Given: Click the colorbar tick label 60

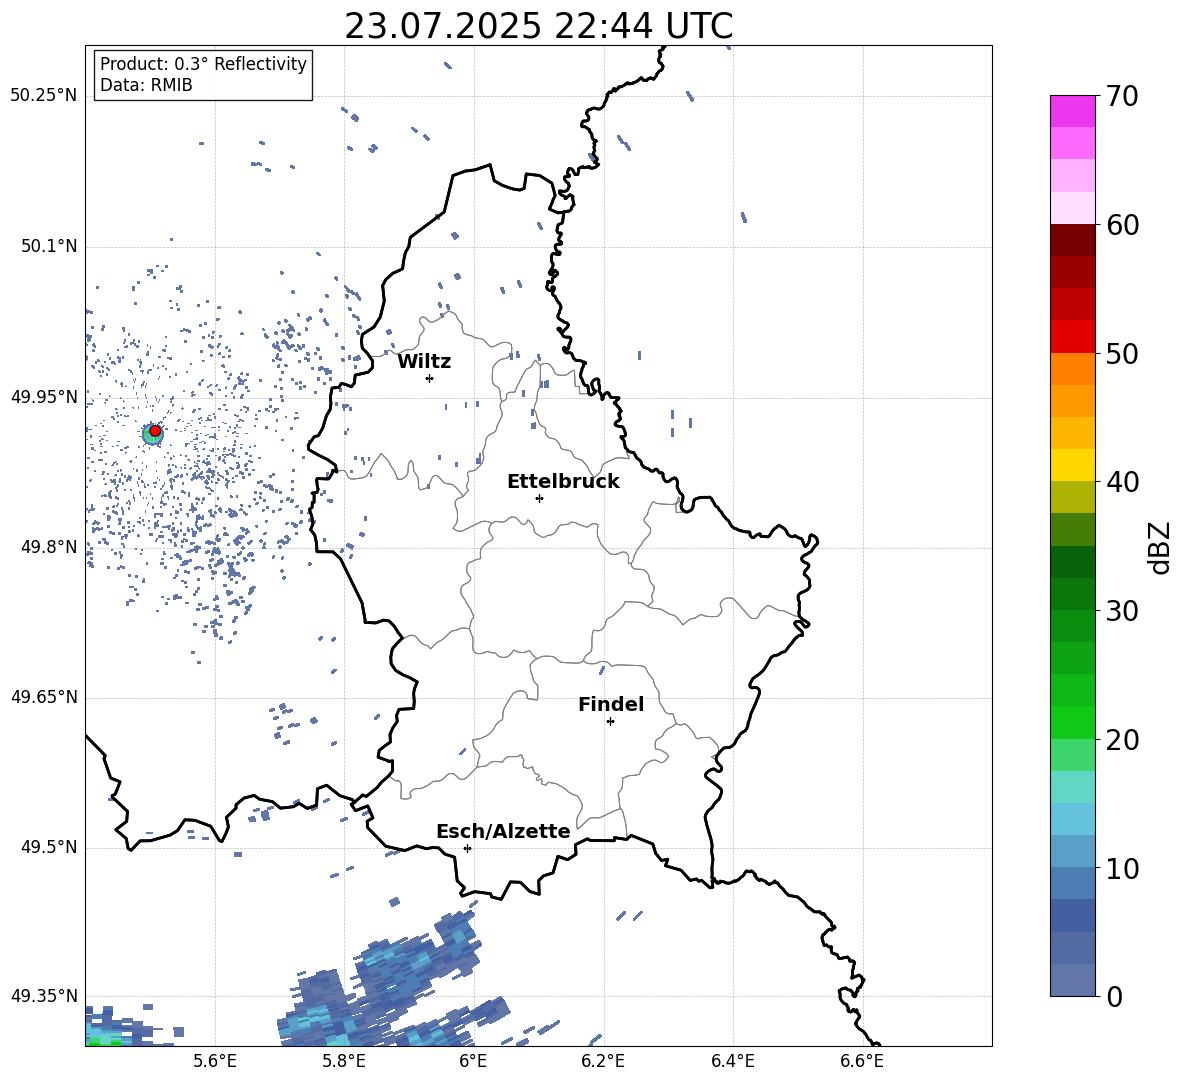Looking at the screenshot, I should [1123, 225].
